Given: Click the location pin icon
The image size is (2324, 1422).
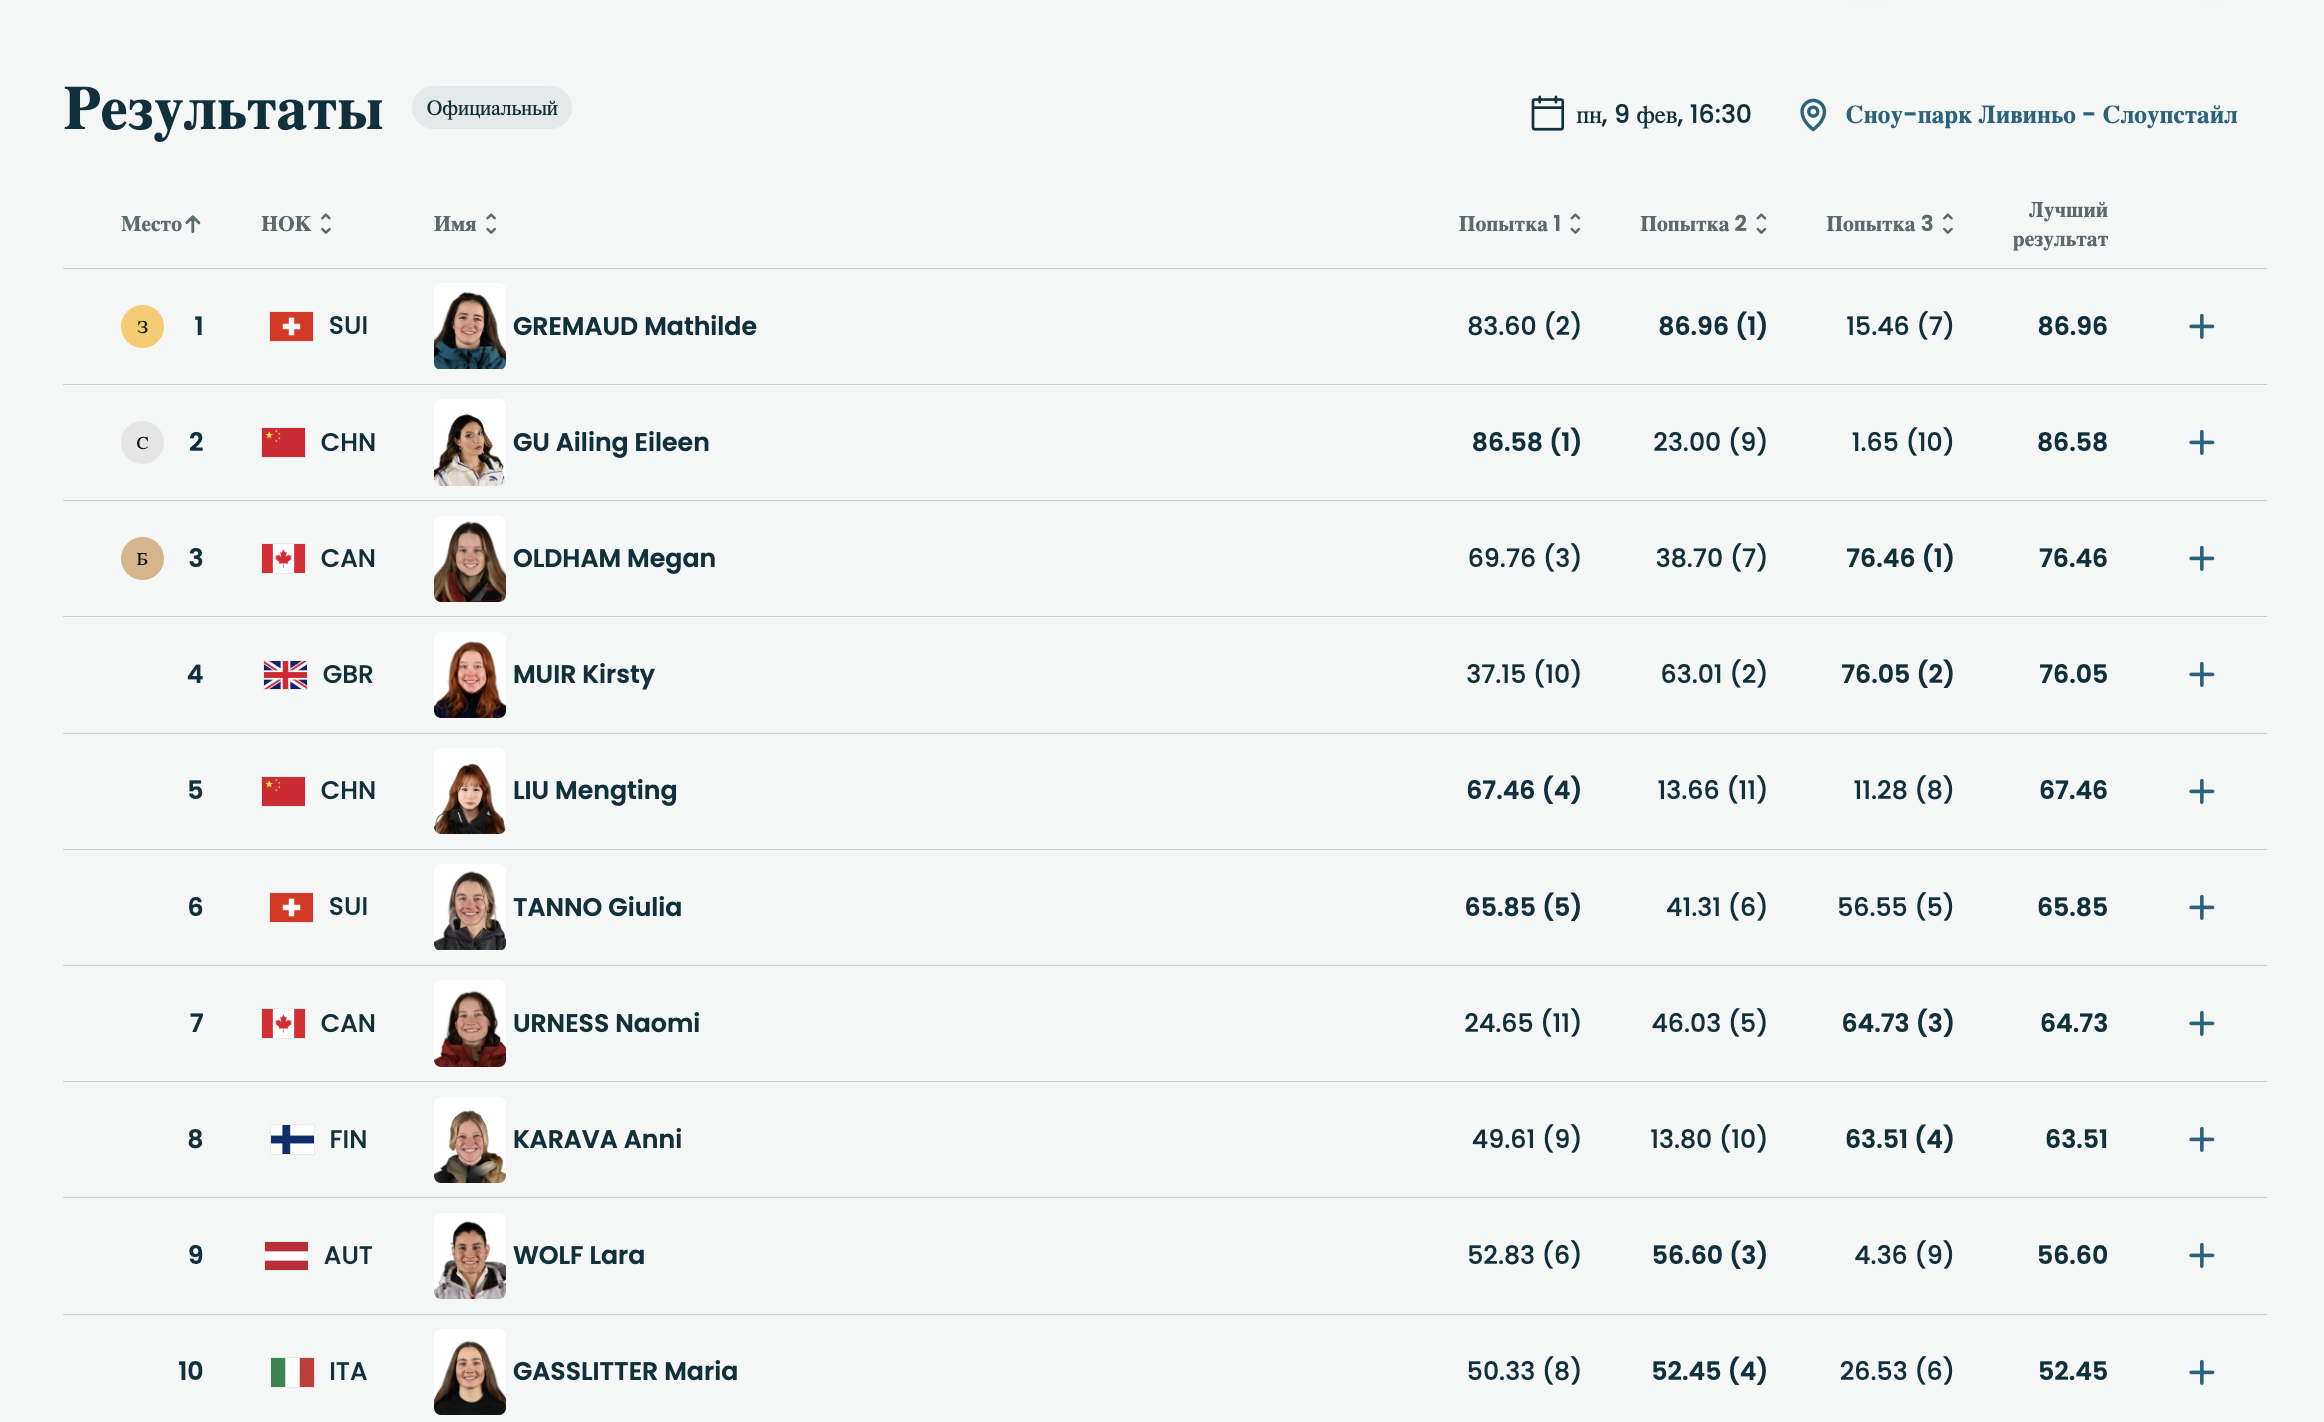Looking at the screenshot, I should point(1812,115).
